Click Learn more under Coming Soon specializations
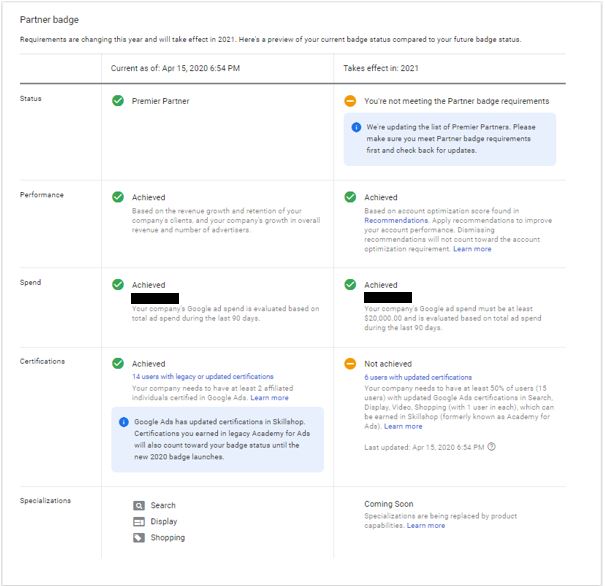Image resolution: width=605 pixels, height=586 pixels. coord(426,525)
